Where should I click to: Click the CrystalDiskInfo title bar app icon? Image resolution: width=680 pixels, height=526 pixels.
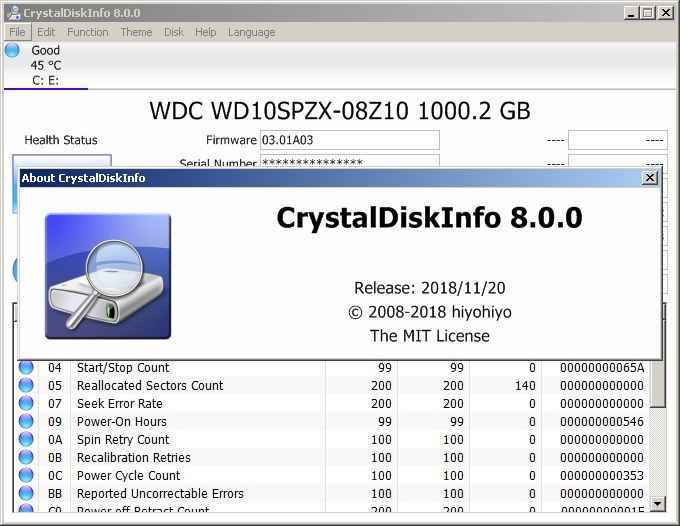(13, 12)
